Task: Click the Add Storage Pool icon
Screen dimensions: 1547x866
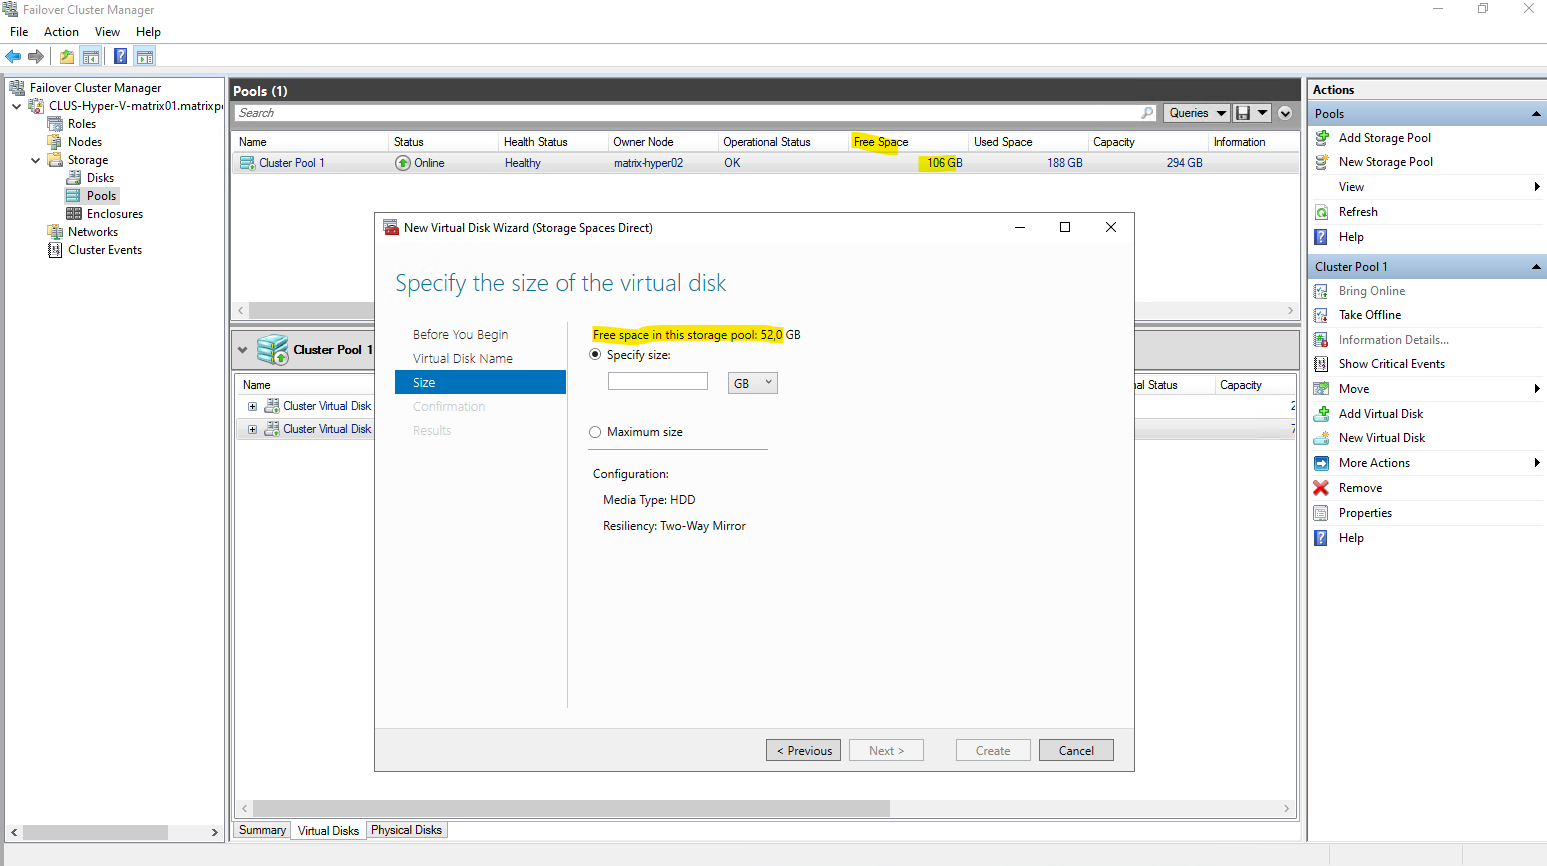Action: tap(1321, 138)
